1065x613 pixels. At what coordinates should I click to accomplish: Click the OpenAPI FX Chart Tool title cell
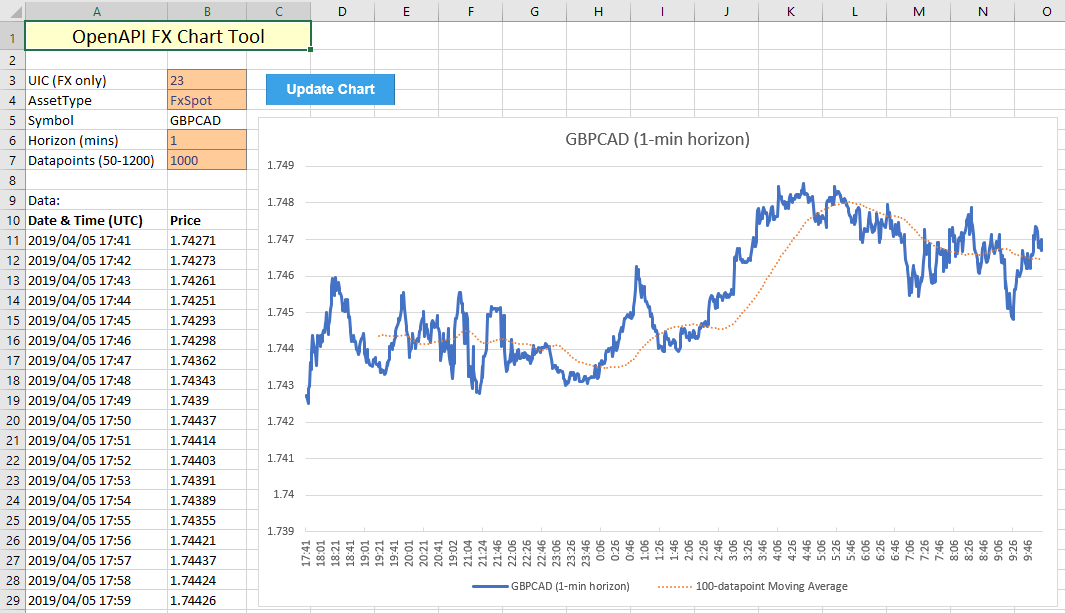click(168, 37)
